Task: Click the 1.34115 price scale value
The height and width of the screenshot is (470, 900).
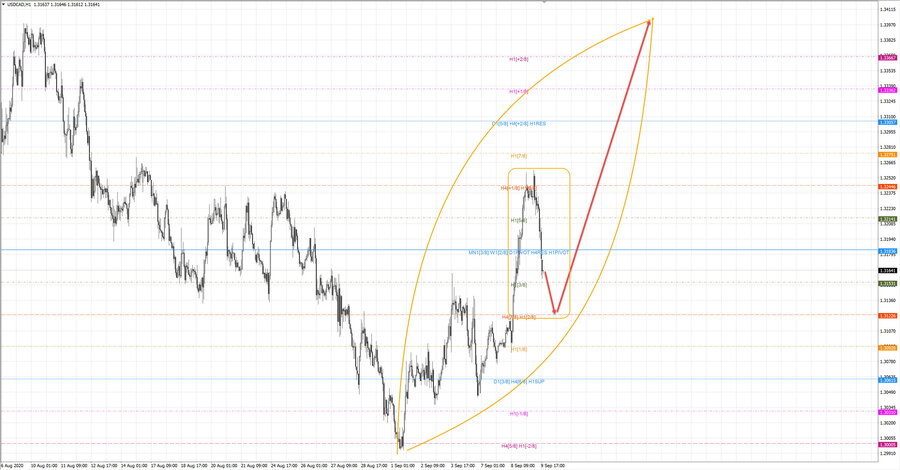Action: point(889,9)
